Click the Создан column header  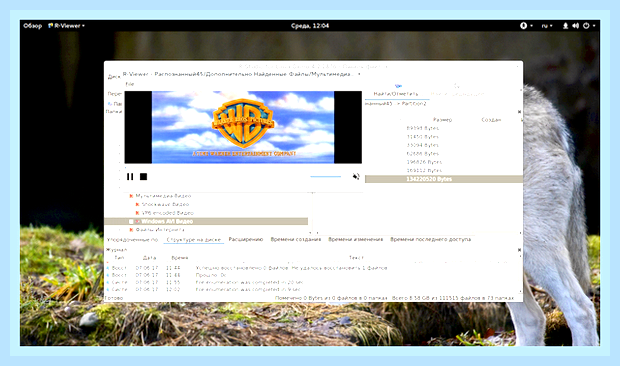(491, 119)
